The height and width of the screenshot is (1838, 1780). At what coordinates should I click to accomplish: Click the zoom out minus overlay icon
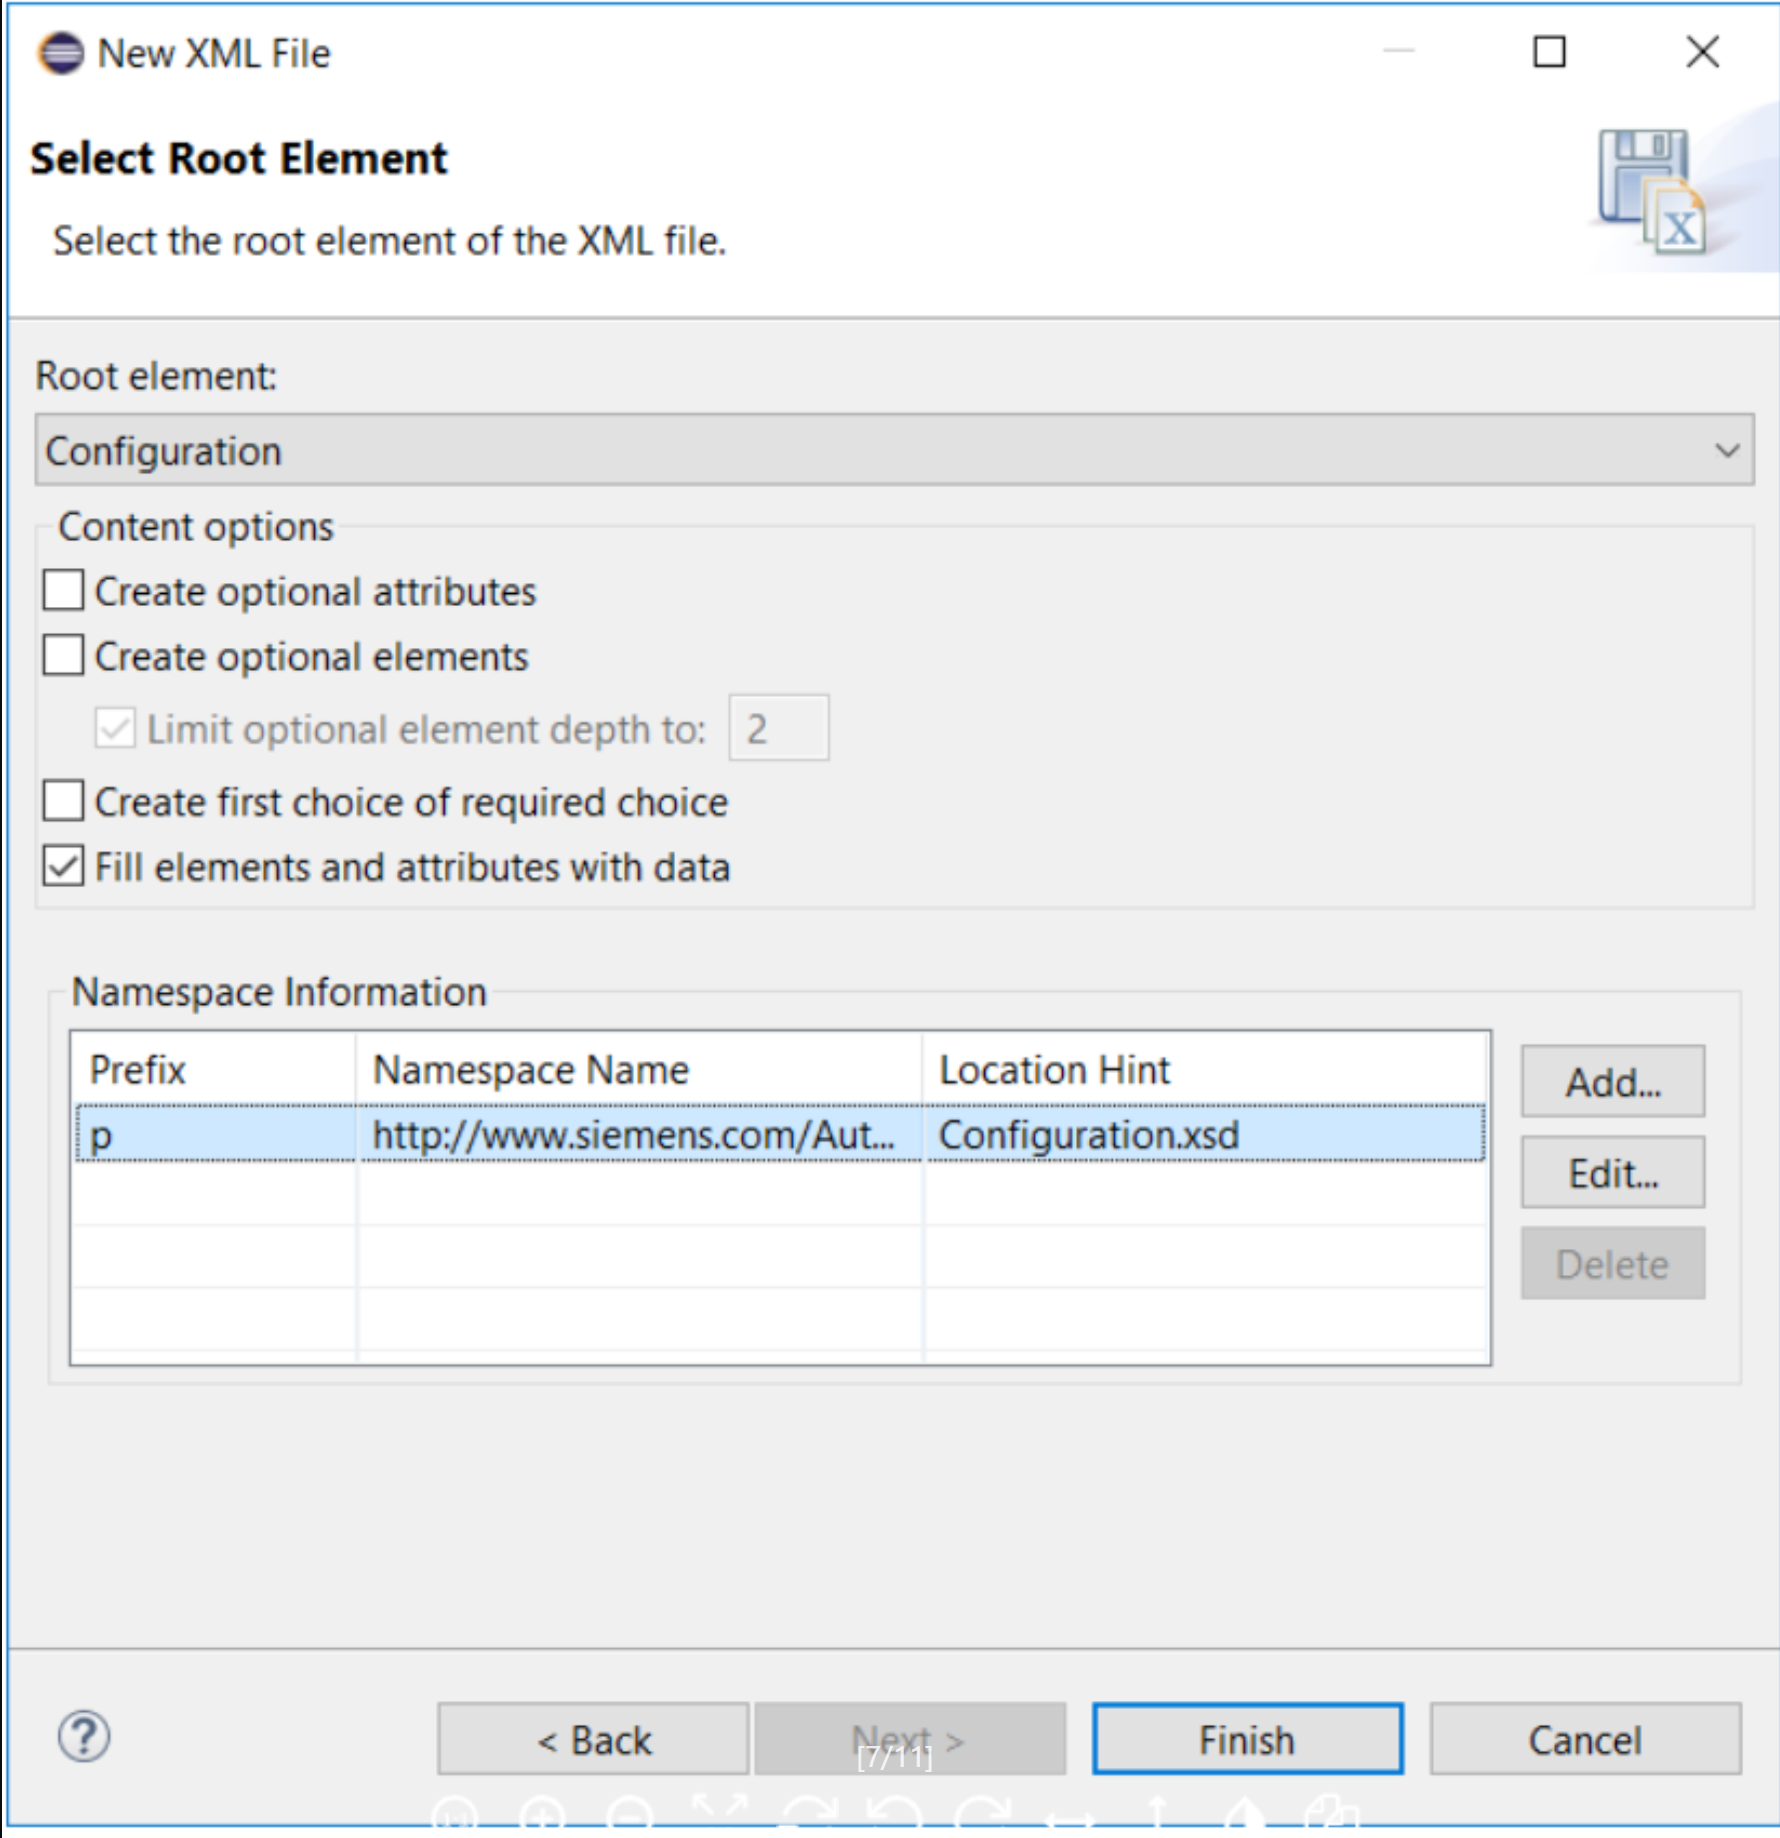click(x=630, y=1814)
